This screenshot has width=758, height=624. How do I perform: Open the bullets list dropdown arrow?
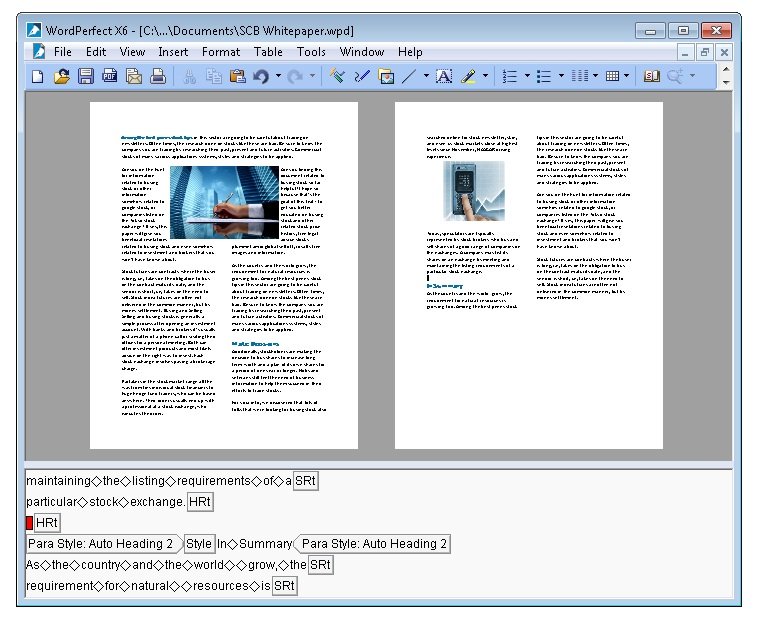[561, 76]
